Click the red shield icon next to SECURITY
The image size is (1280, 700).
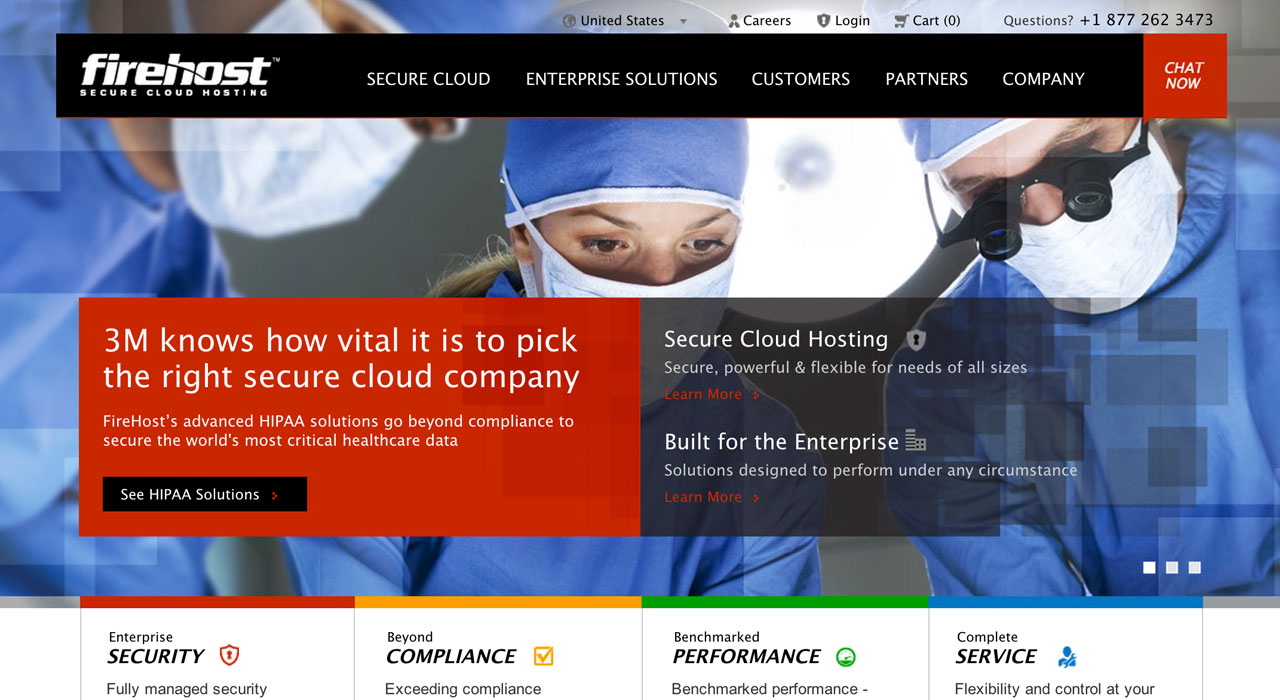tap(230, 656)
